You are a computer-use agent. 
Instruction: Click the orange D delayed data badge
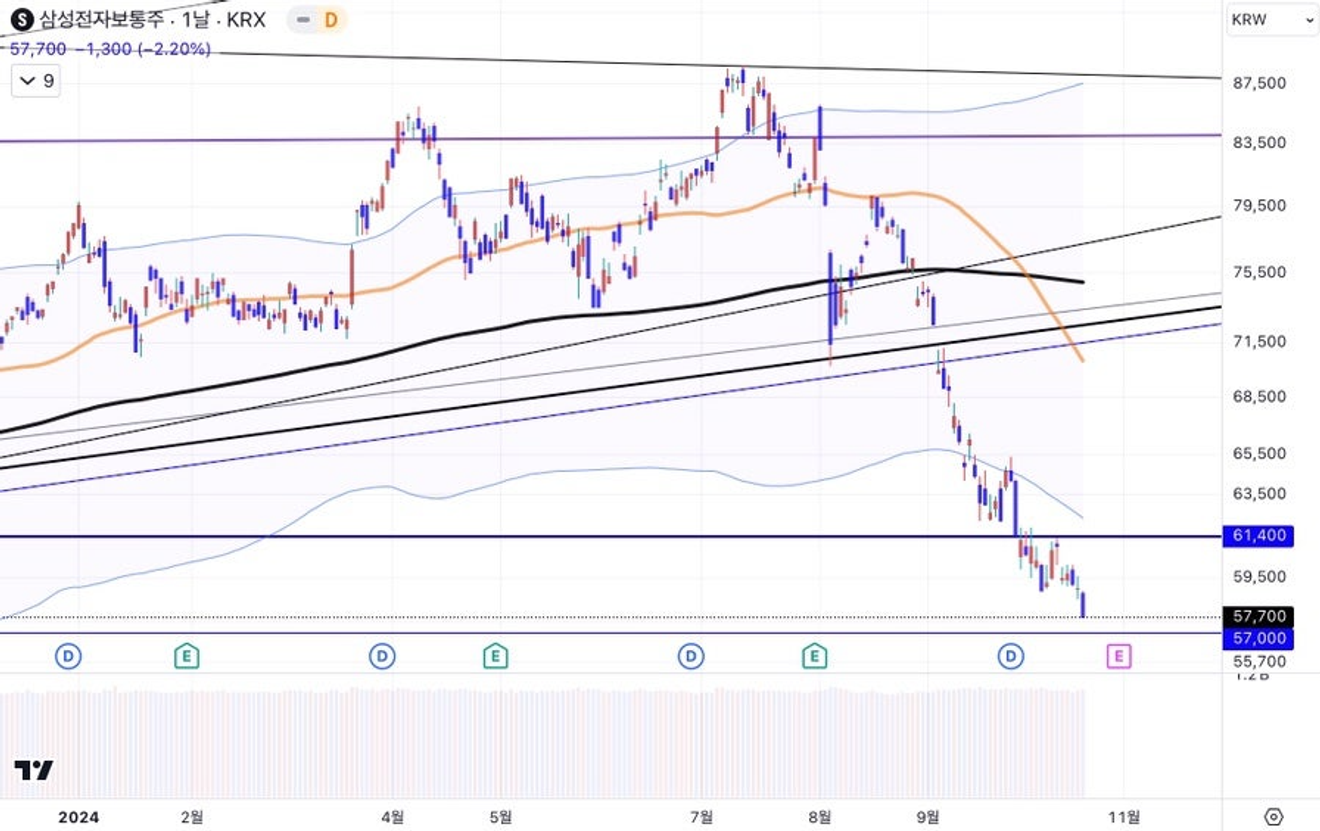point(330,19)
